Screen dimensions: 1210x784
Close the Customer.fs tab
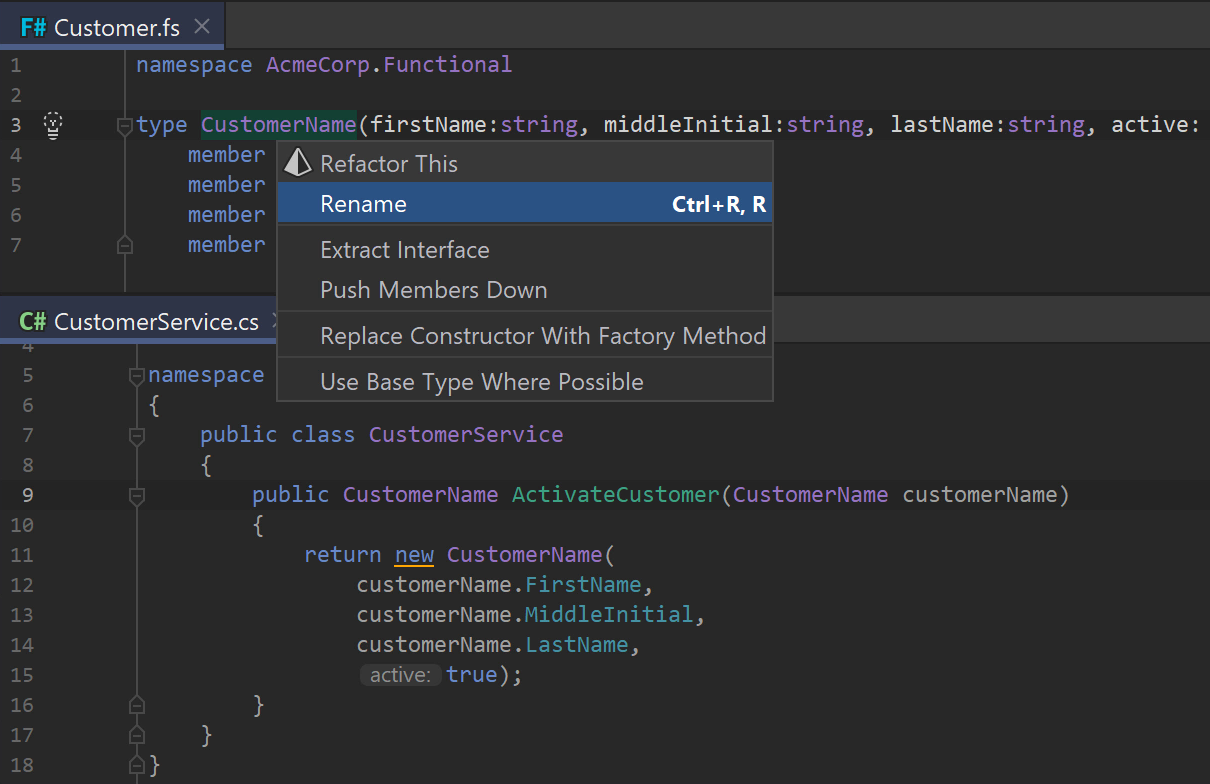coord(202,27)
